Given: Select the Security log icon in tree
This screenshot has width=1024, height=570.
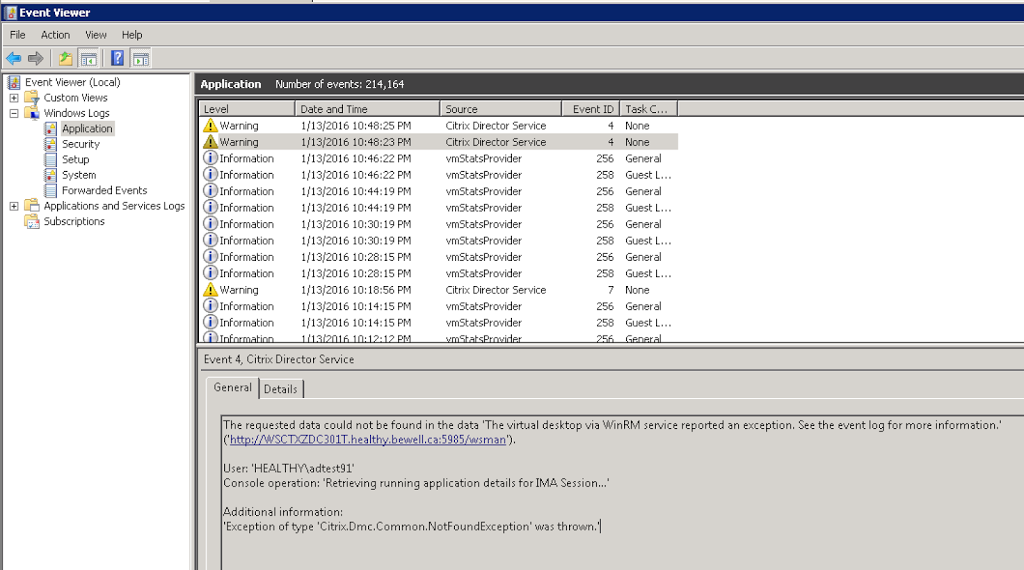Looking at the screenshot, I should tap(51, 144).
